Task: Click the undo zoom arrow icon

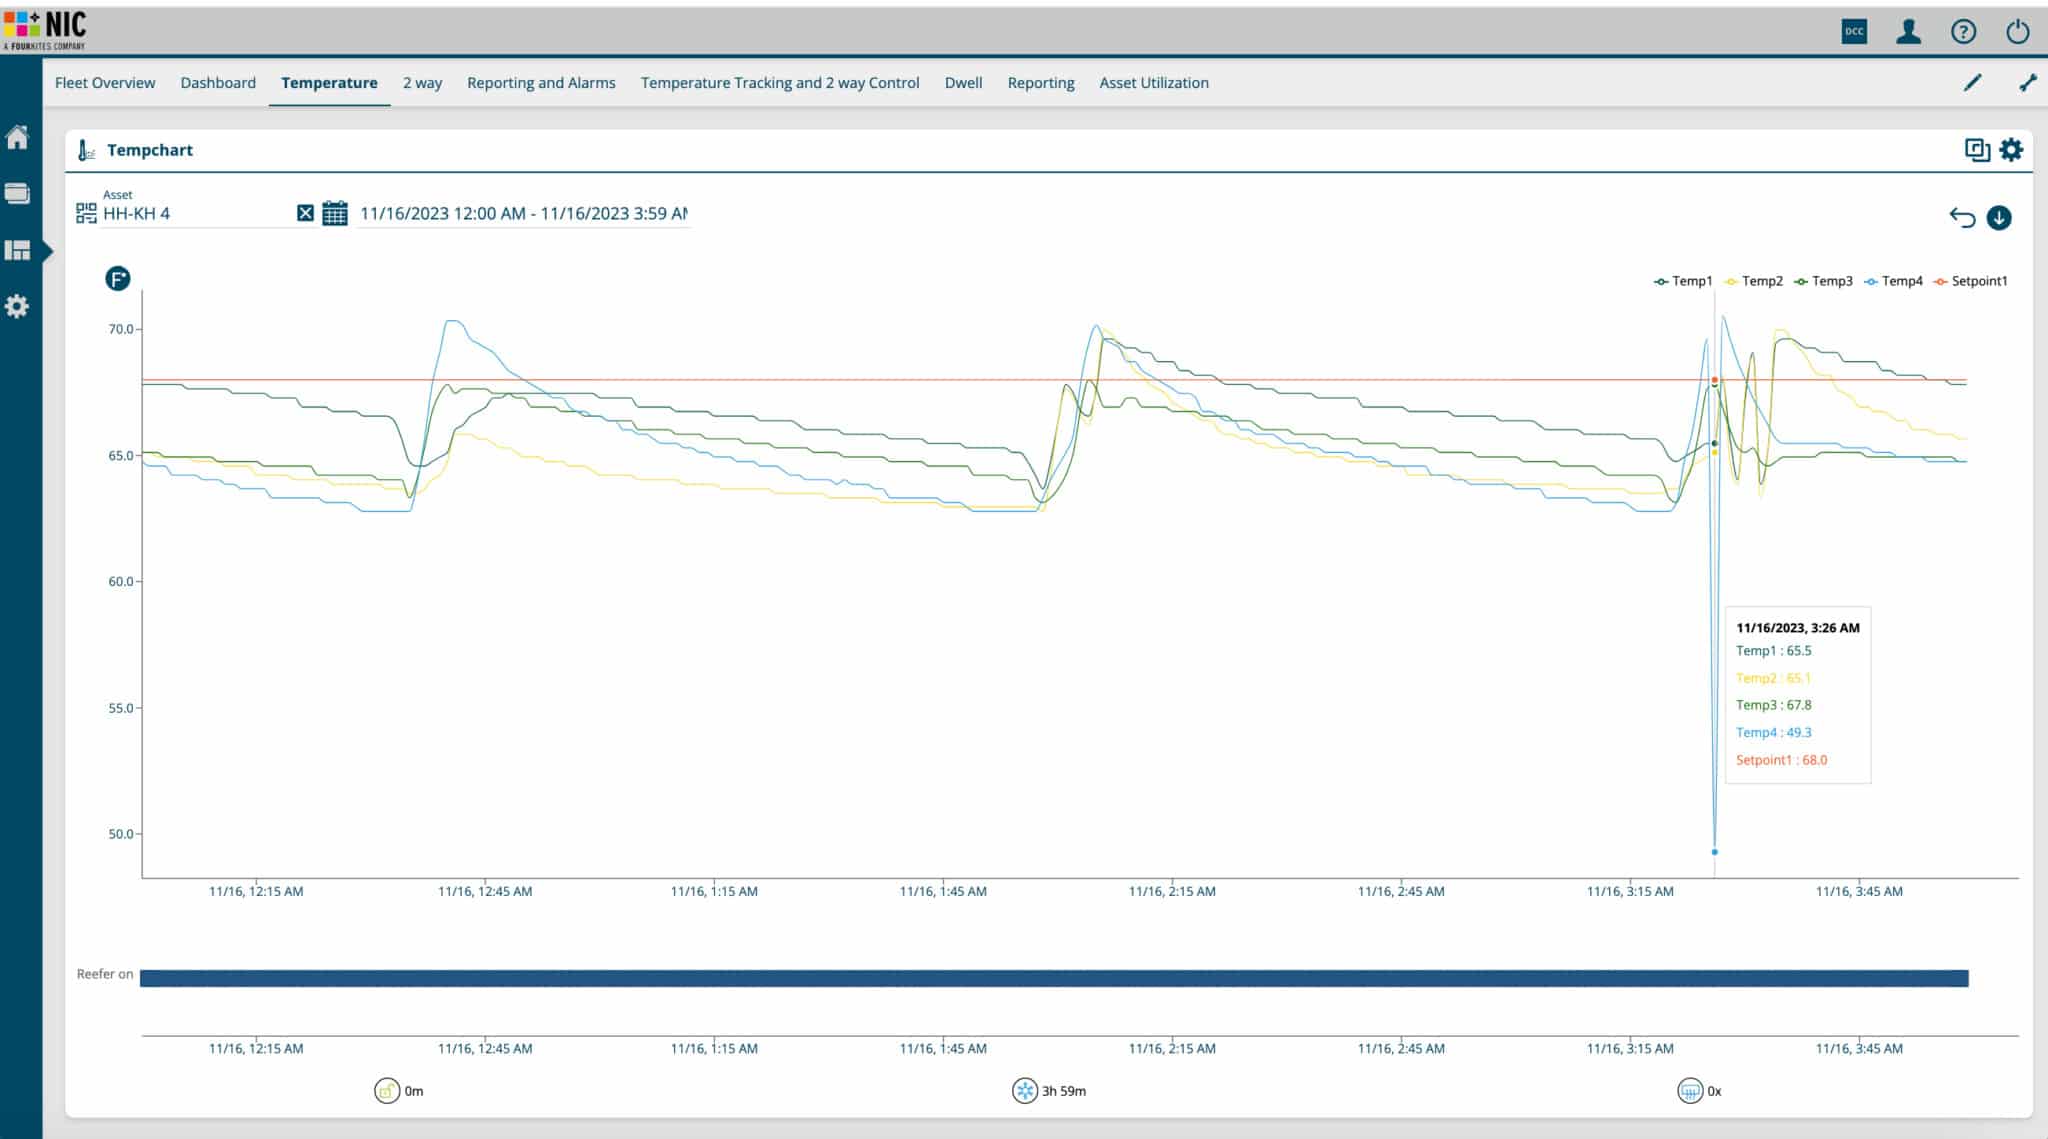Action: click(1962, 217)
